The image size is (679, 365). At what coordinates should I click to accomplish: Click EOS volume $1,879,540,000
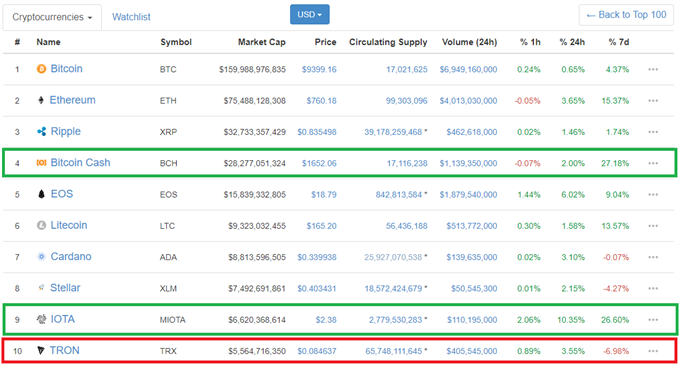click(x=469, y=194)
